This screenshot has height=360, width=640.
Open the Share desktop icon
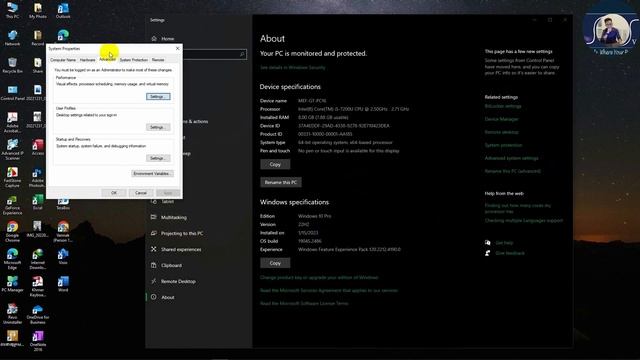click(x=38, y=65)
